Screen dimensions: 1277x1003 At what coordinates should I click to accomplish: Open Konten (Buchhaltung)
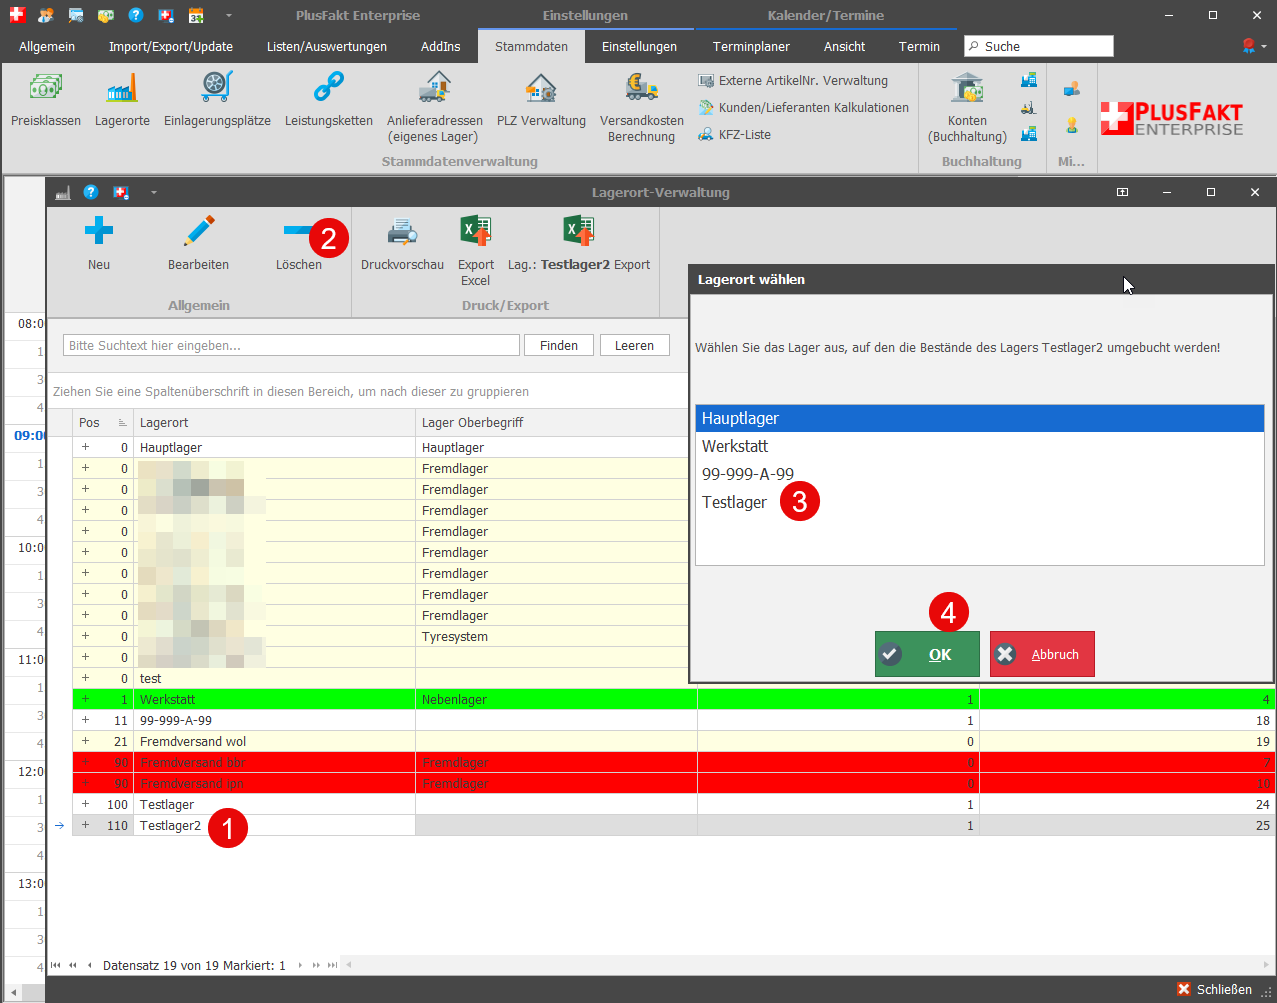point(967,108)
